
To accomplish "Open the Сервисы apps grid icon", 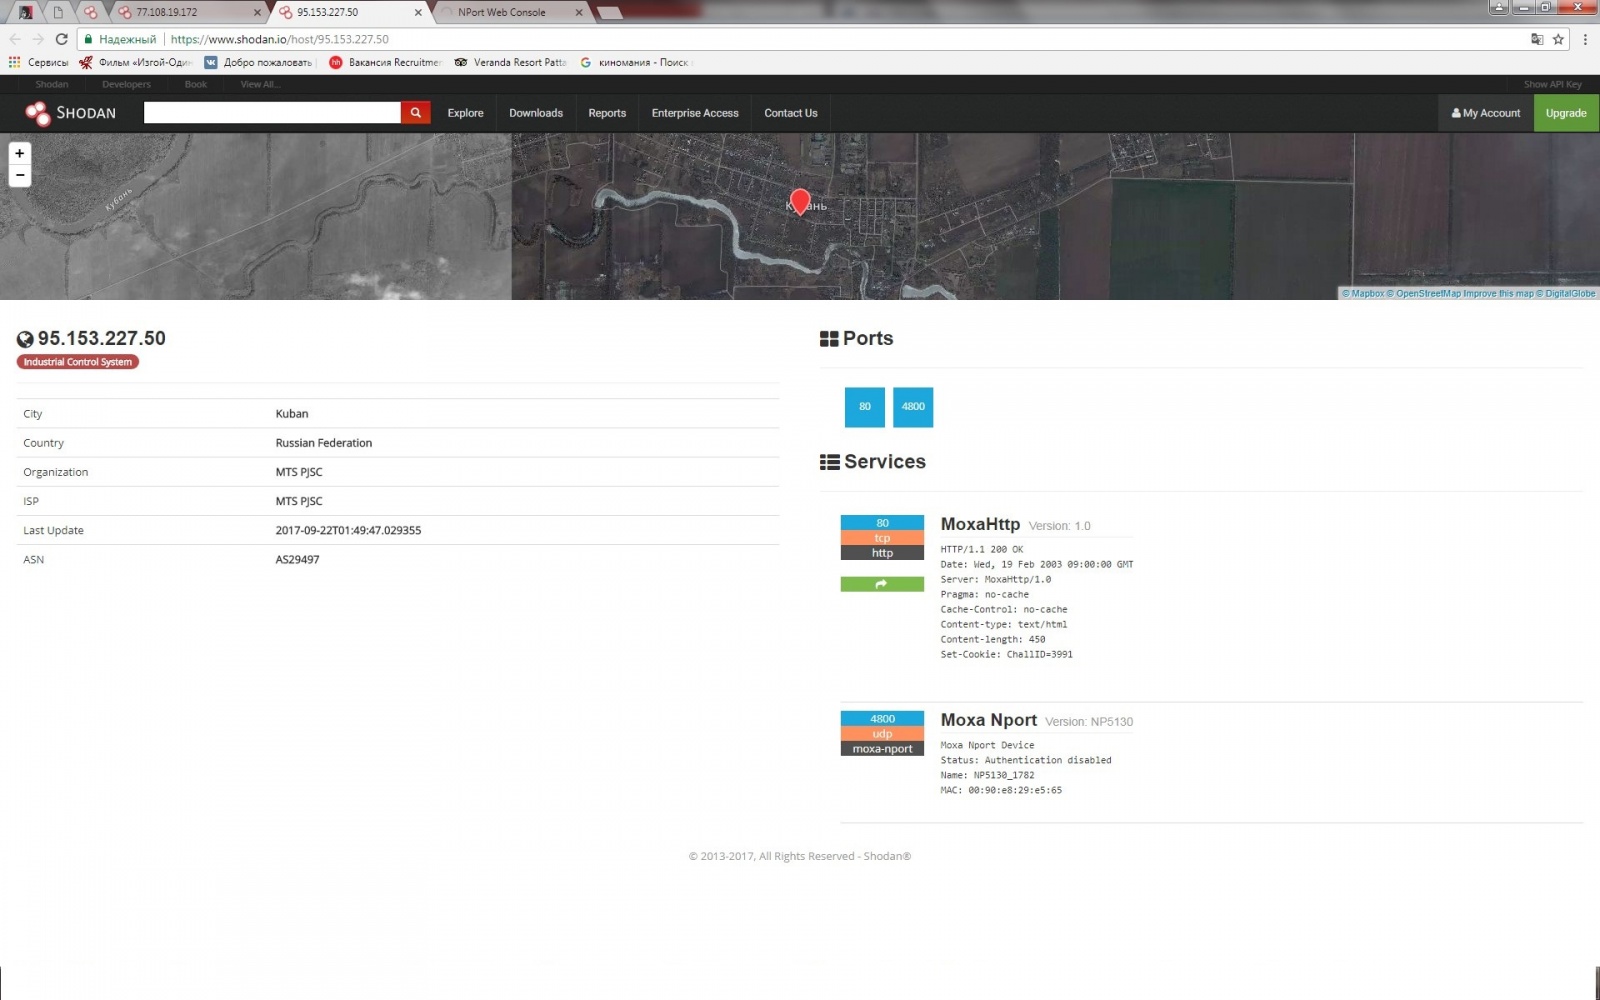I will coord(14,62).
